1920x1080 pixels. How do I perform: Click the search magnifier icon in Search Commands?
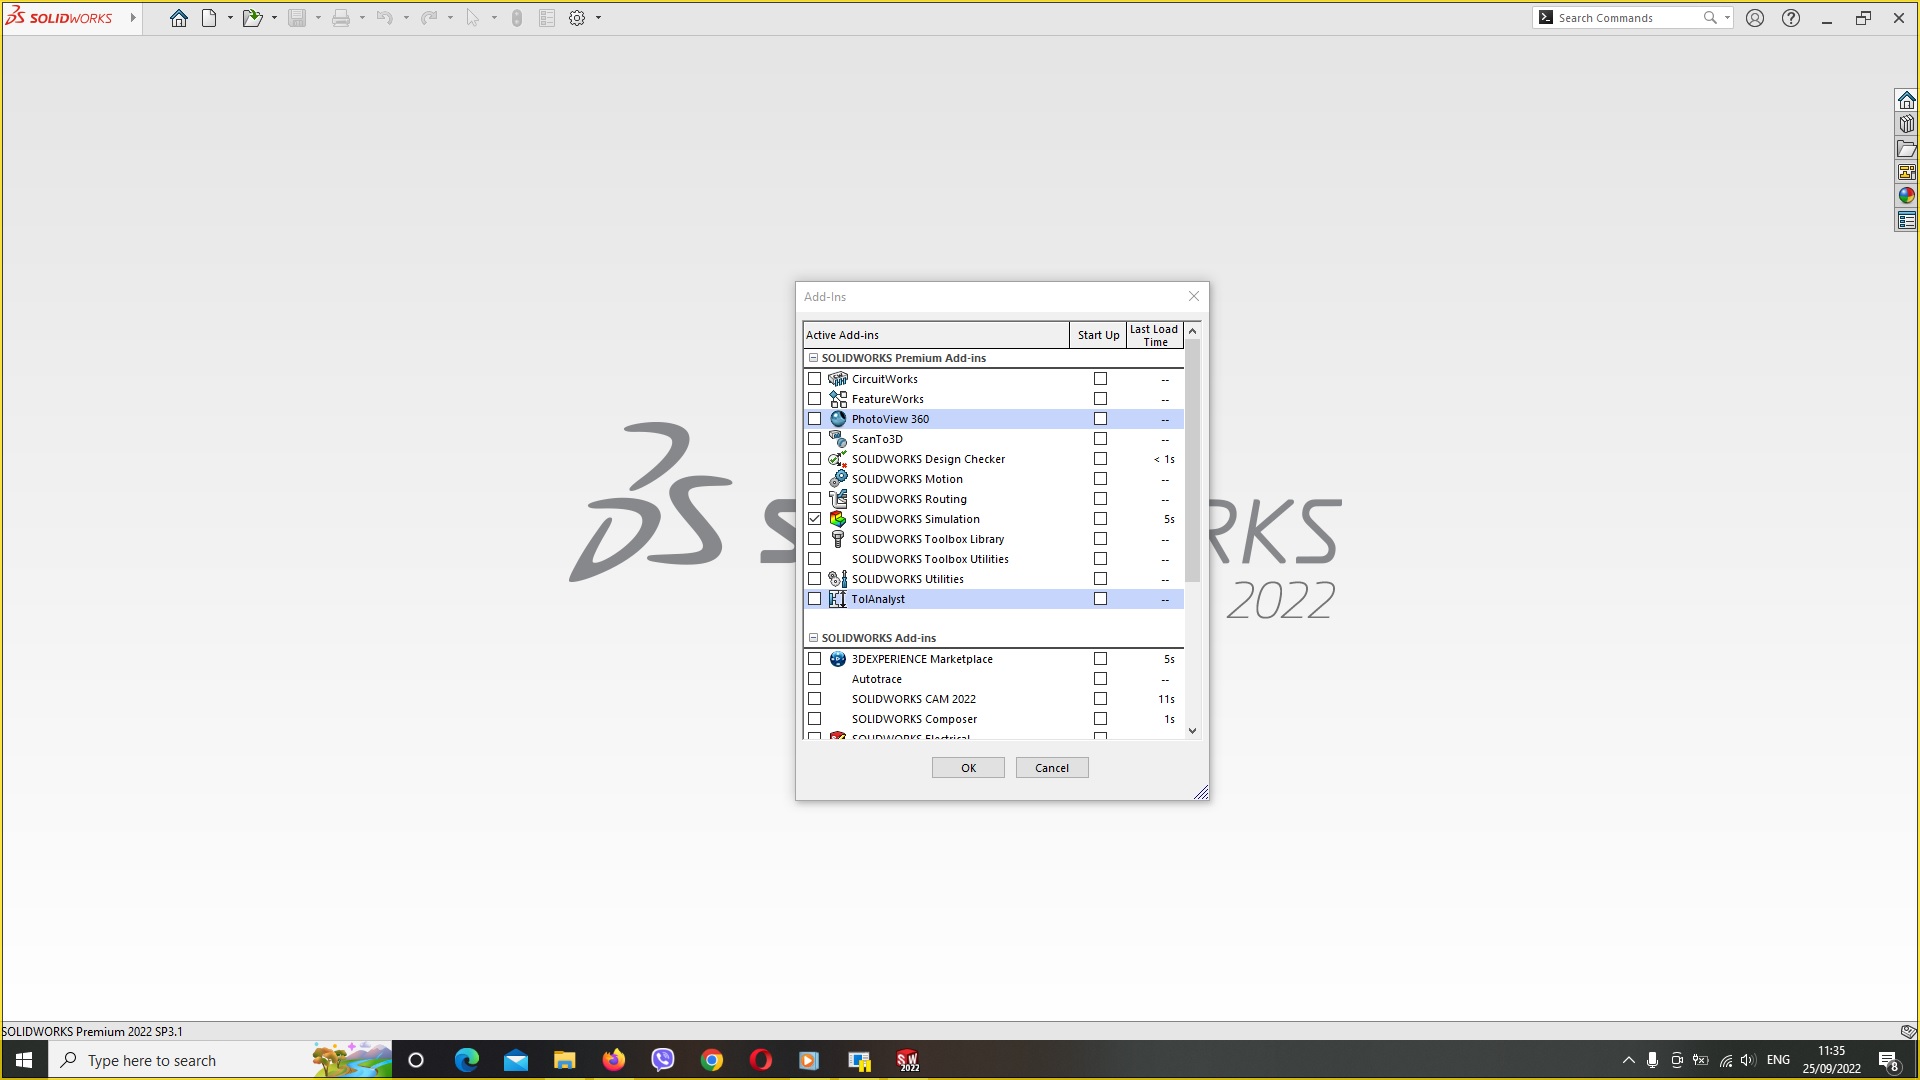pyautogui.click(x=1710, y=18)
